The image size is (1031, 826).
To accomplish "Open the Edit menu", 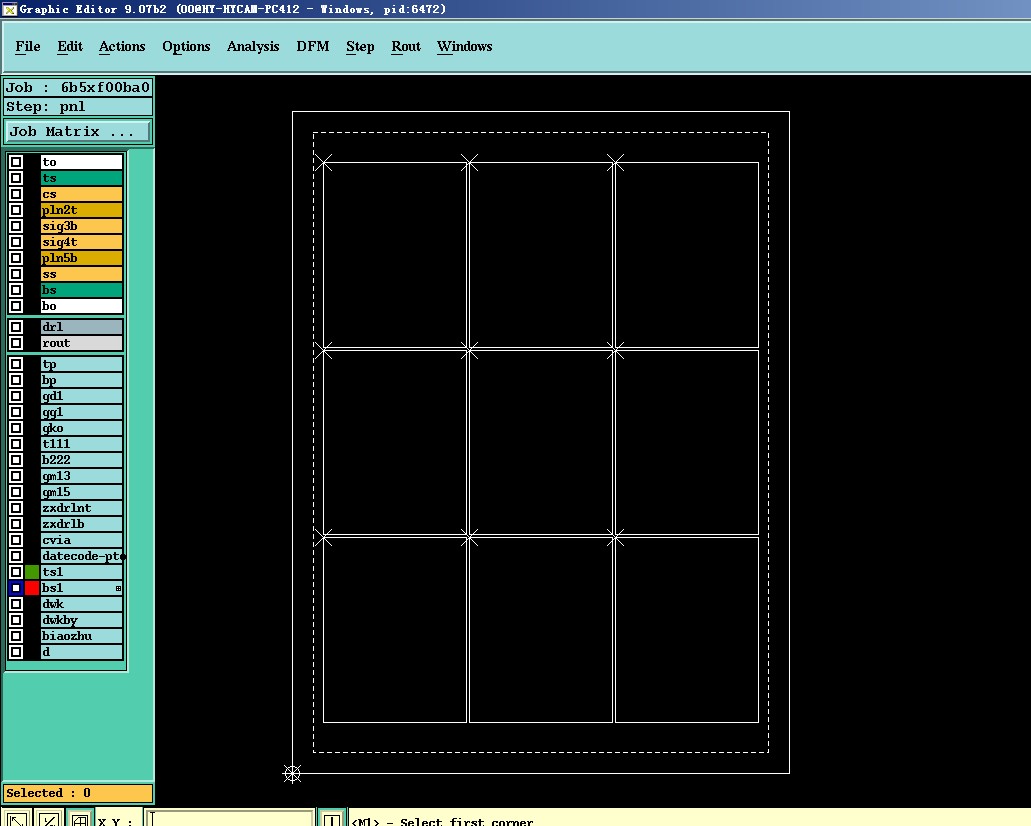I will tap(70, 47).
